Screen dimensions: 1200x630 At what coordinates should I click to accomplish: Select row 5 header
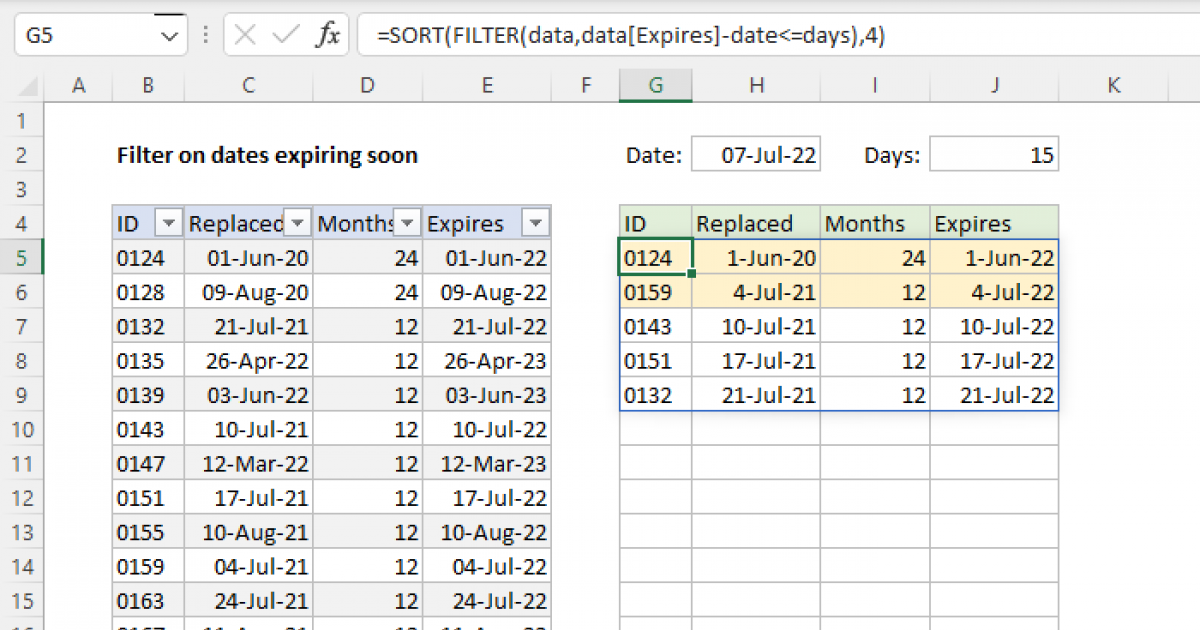click(22, 257)
